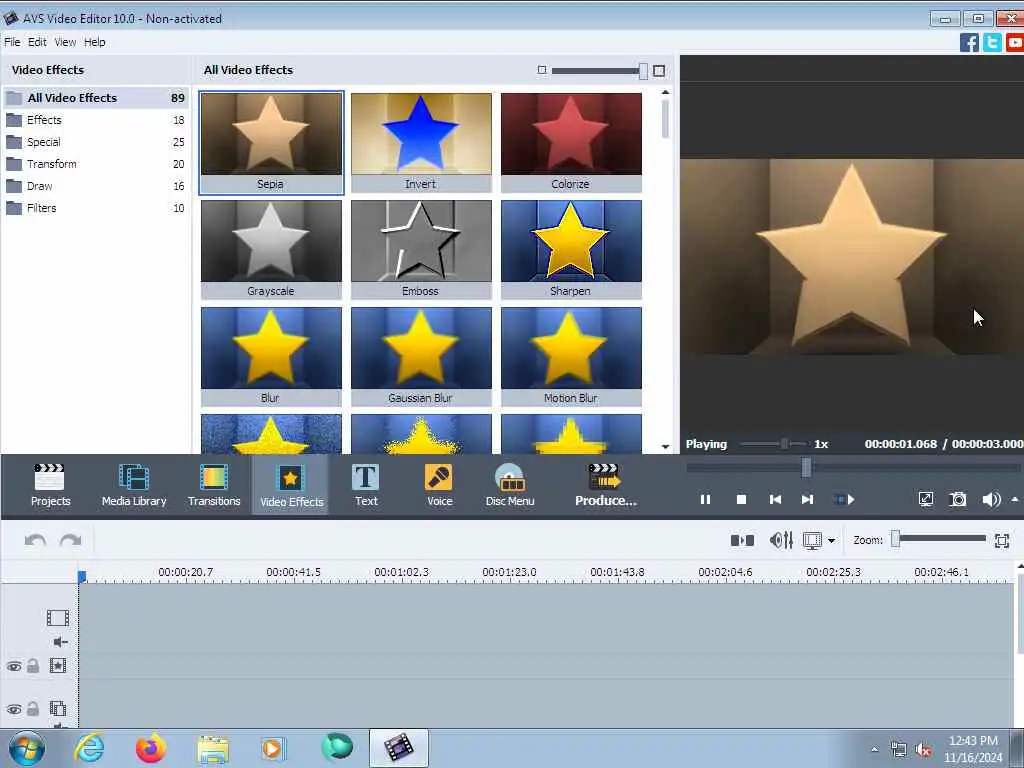
Task: Click the video overlay track icon
Action: pyautogui.click(x=57, y=709)
